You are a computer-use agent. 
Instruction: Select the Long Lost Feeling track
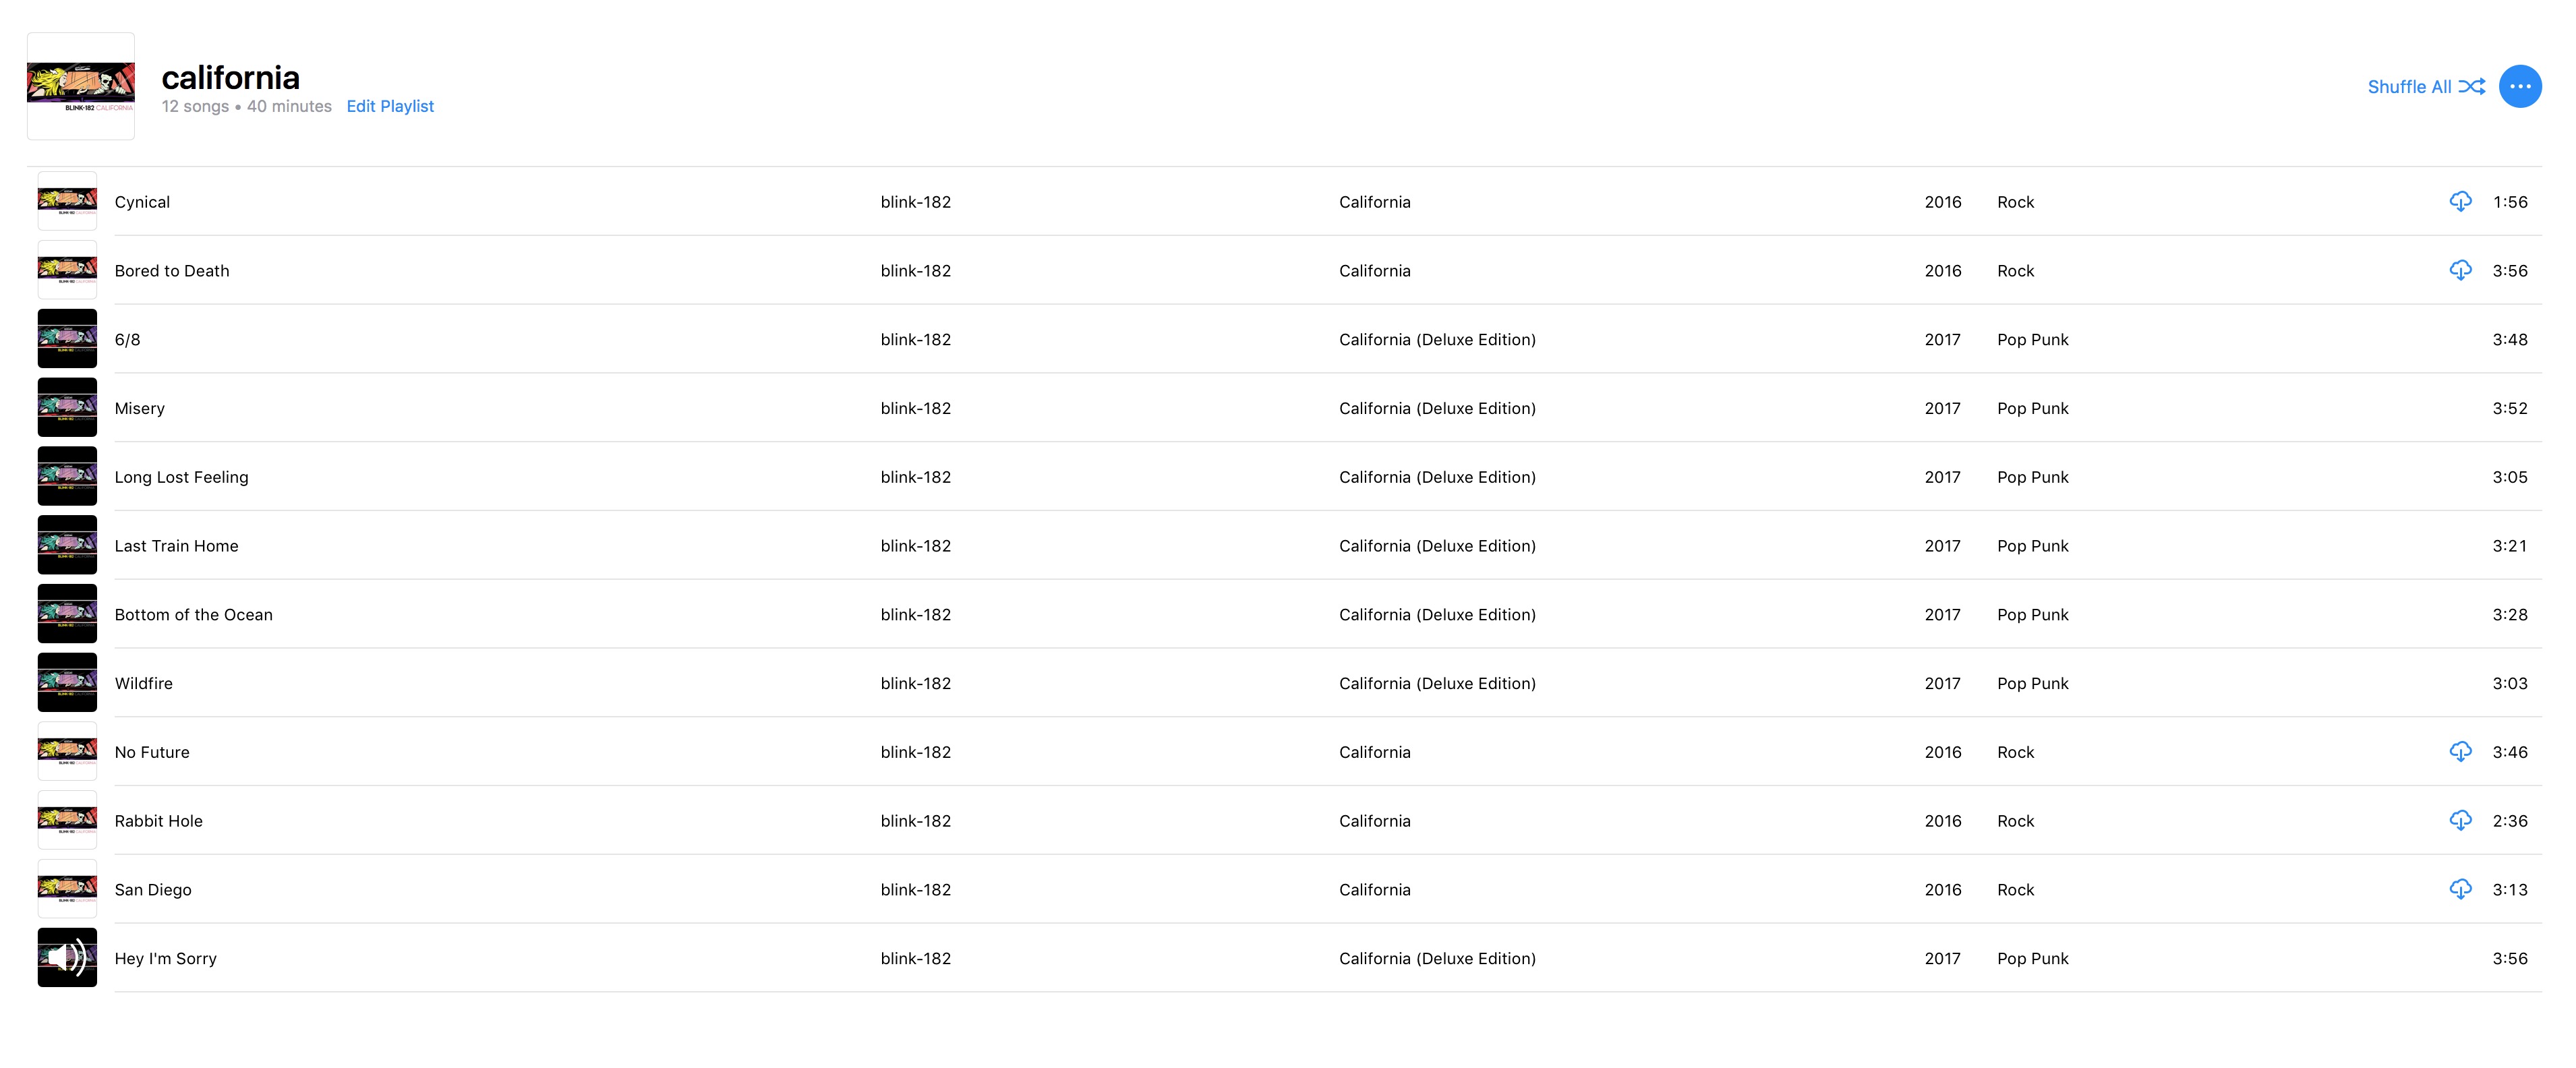(181, 477)
